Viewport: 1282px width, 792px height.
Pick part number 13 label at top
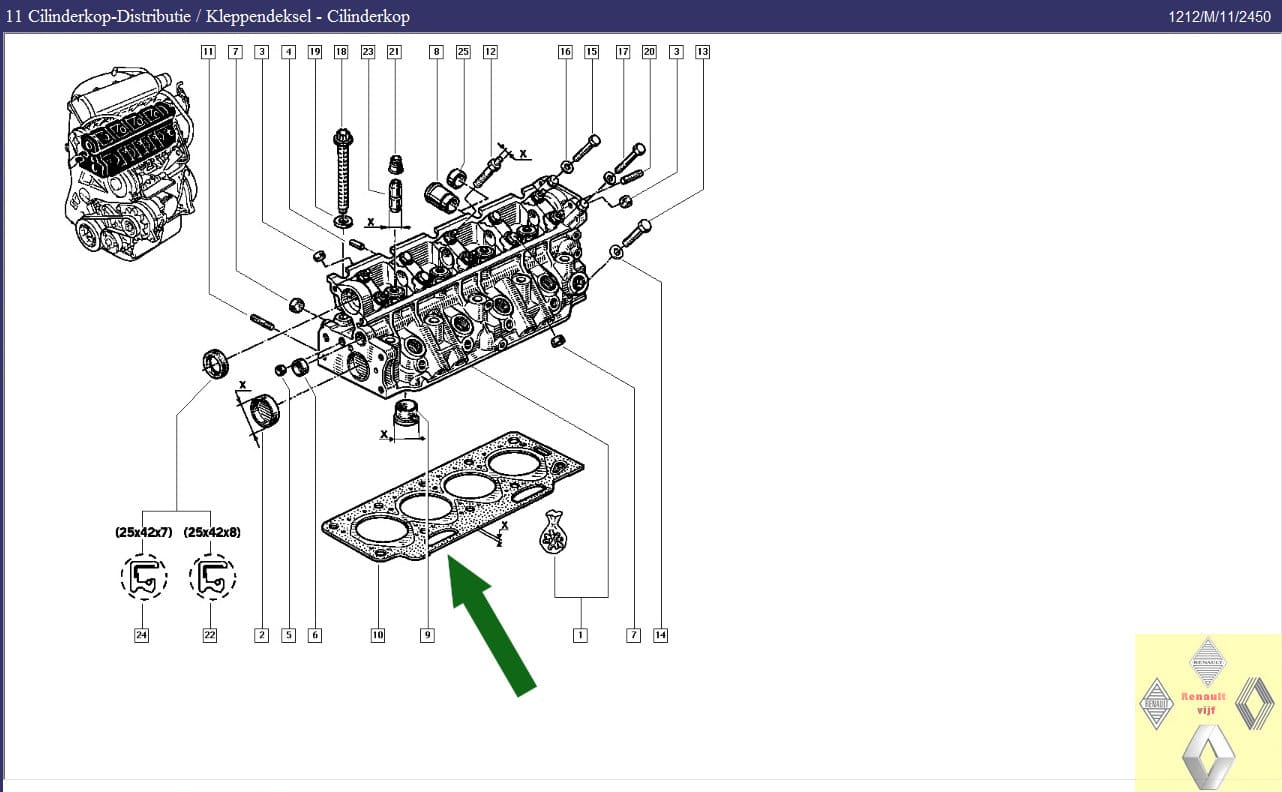point(702,51)
